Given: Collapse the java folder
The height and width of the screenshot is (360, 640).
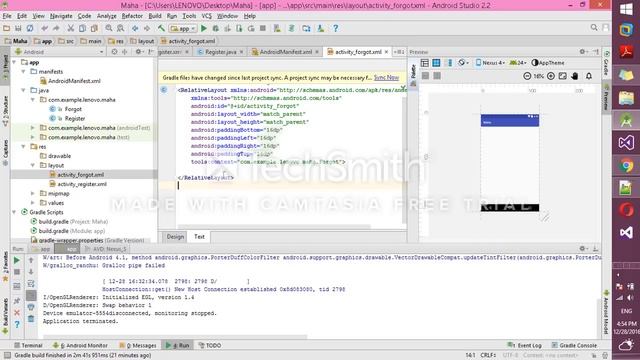Looking at the screenshot, I should point(23,90).
